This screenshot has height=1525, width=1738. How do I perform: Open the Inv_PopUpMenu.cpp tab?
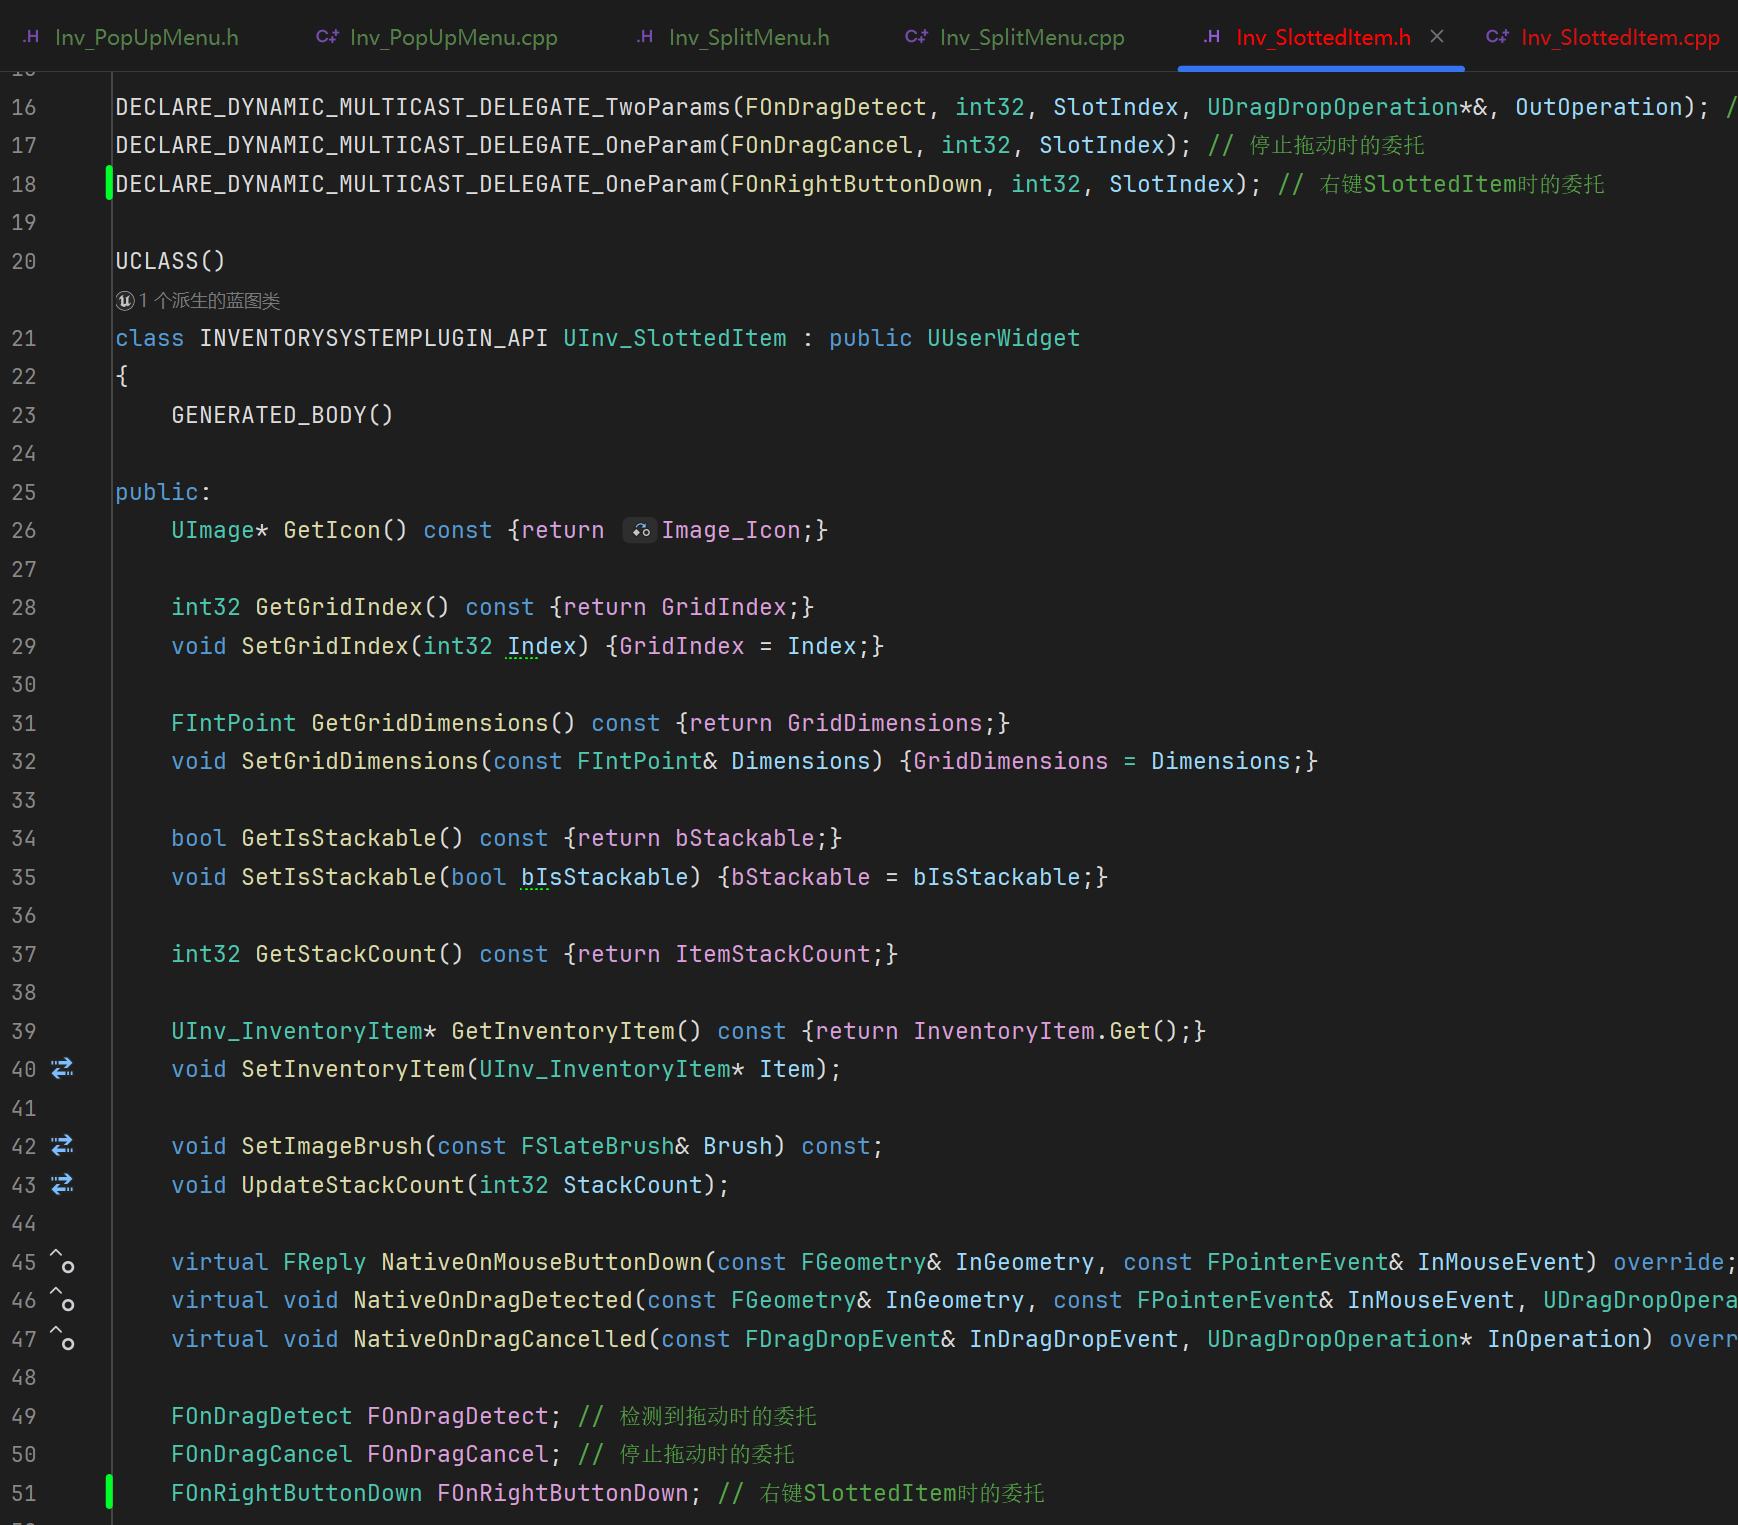click(437, 37)
